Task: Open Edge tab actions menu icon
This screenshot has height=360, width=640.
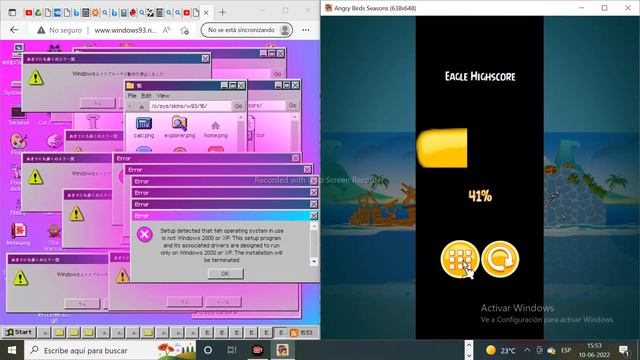Action: tap(12, 13)
